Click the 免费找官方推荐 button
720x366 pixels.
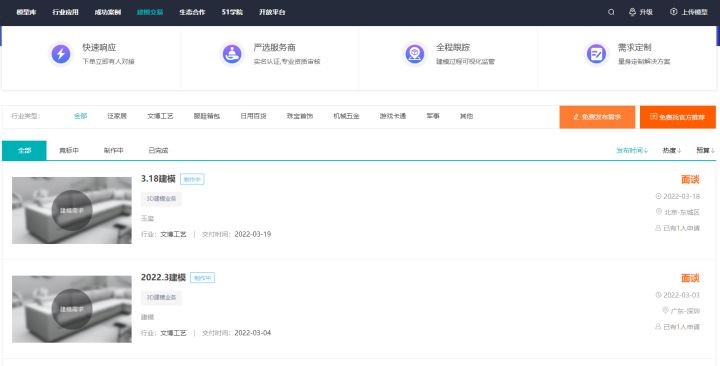[678, 117]
